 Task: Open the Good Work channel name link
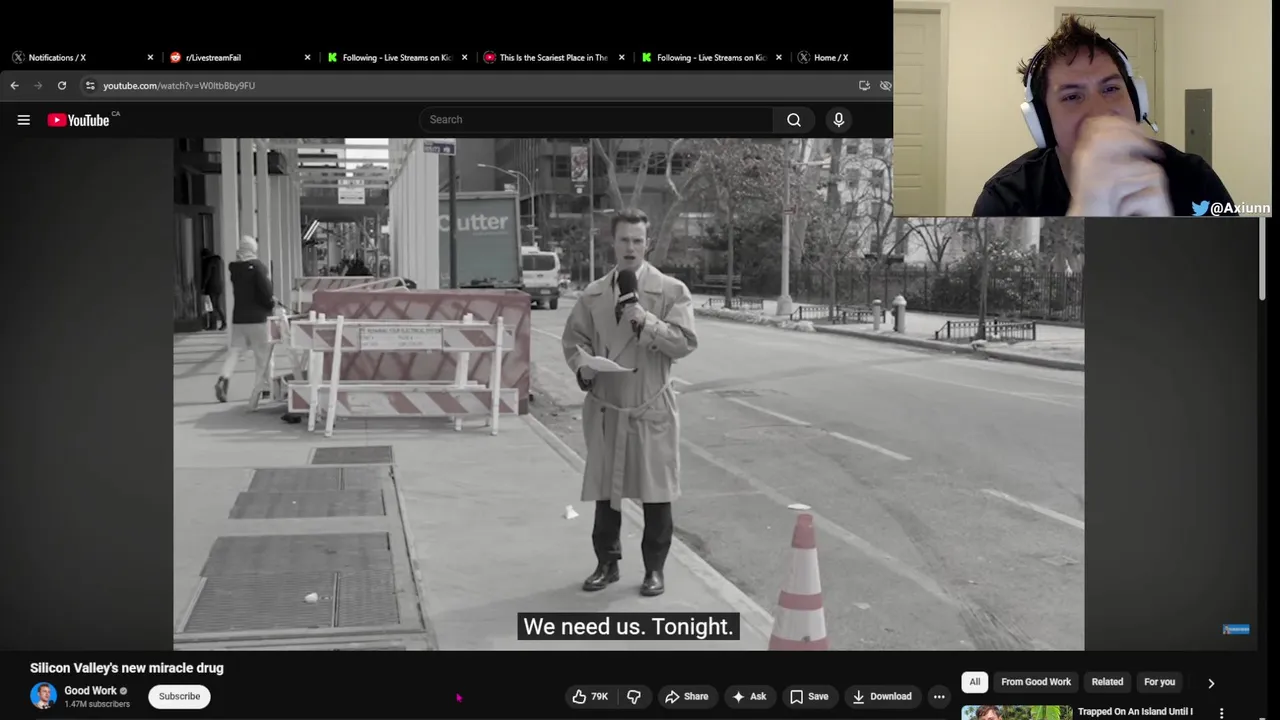pyautogui.click(x=91, y=691)
